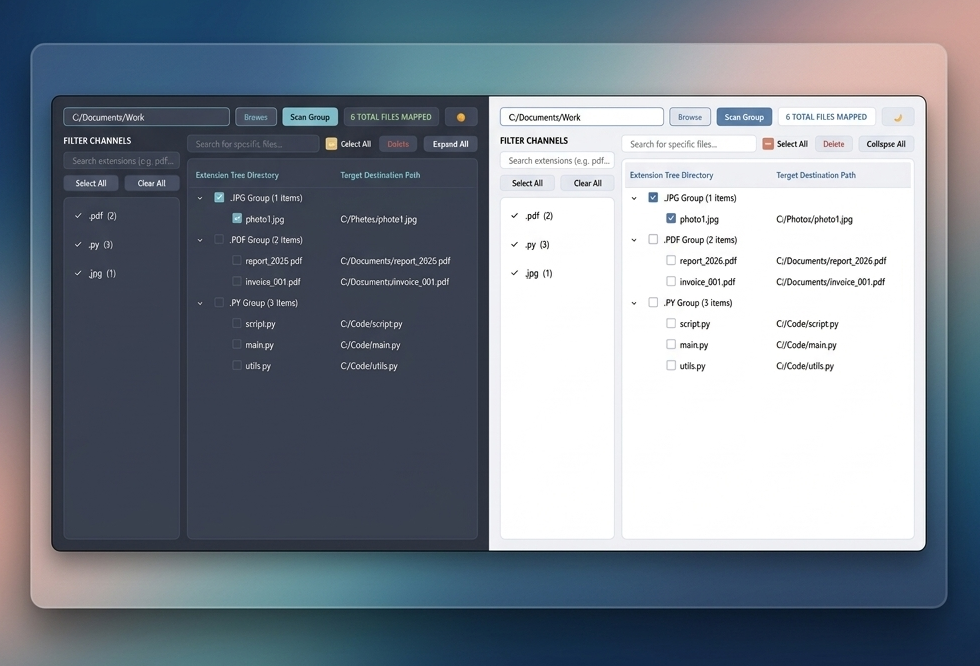This screenshot has height=666, width=980.
Task: Click the moon theme icon in light panel
Action: pyautogui.click(x=898, y=117)
